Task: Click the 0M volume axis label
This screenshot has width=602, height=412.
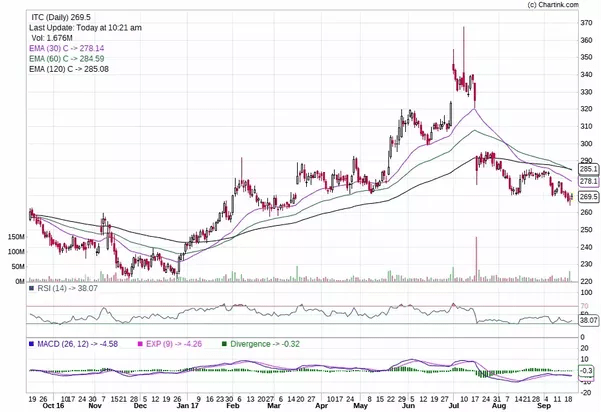Action: [20, 281]
